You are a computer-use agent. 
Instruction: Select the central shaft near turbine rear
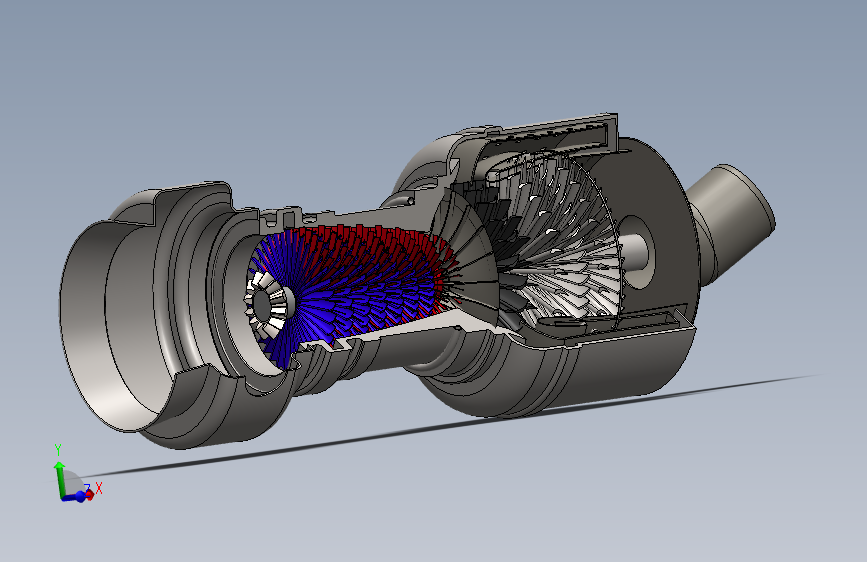click(x=633, y=252)
